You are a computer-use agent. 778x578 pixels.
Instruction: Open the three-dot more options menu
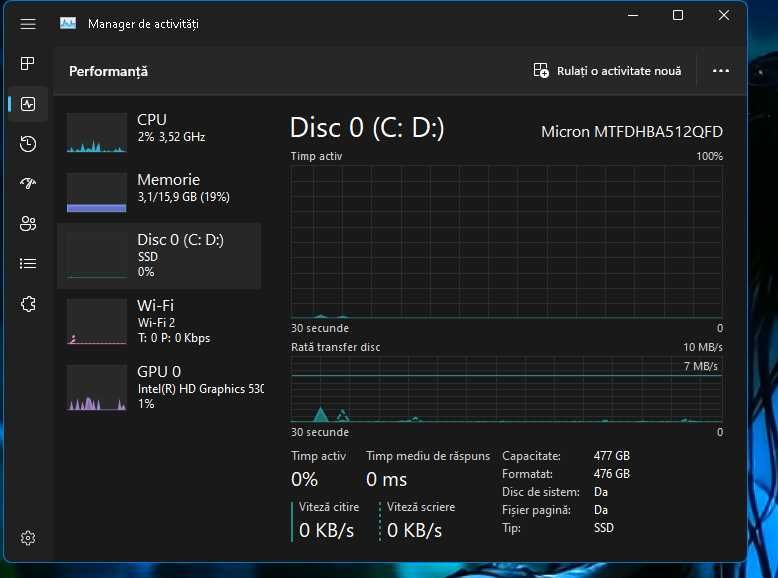coord(720,71)
